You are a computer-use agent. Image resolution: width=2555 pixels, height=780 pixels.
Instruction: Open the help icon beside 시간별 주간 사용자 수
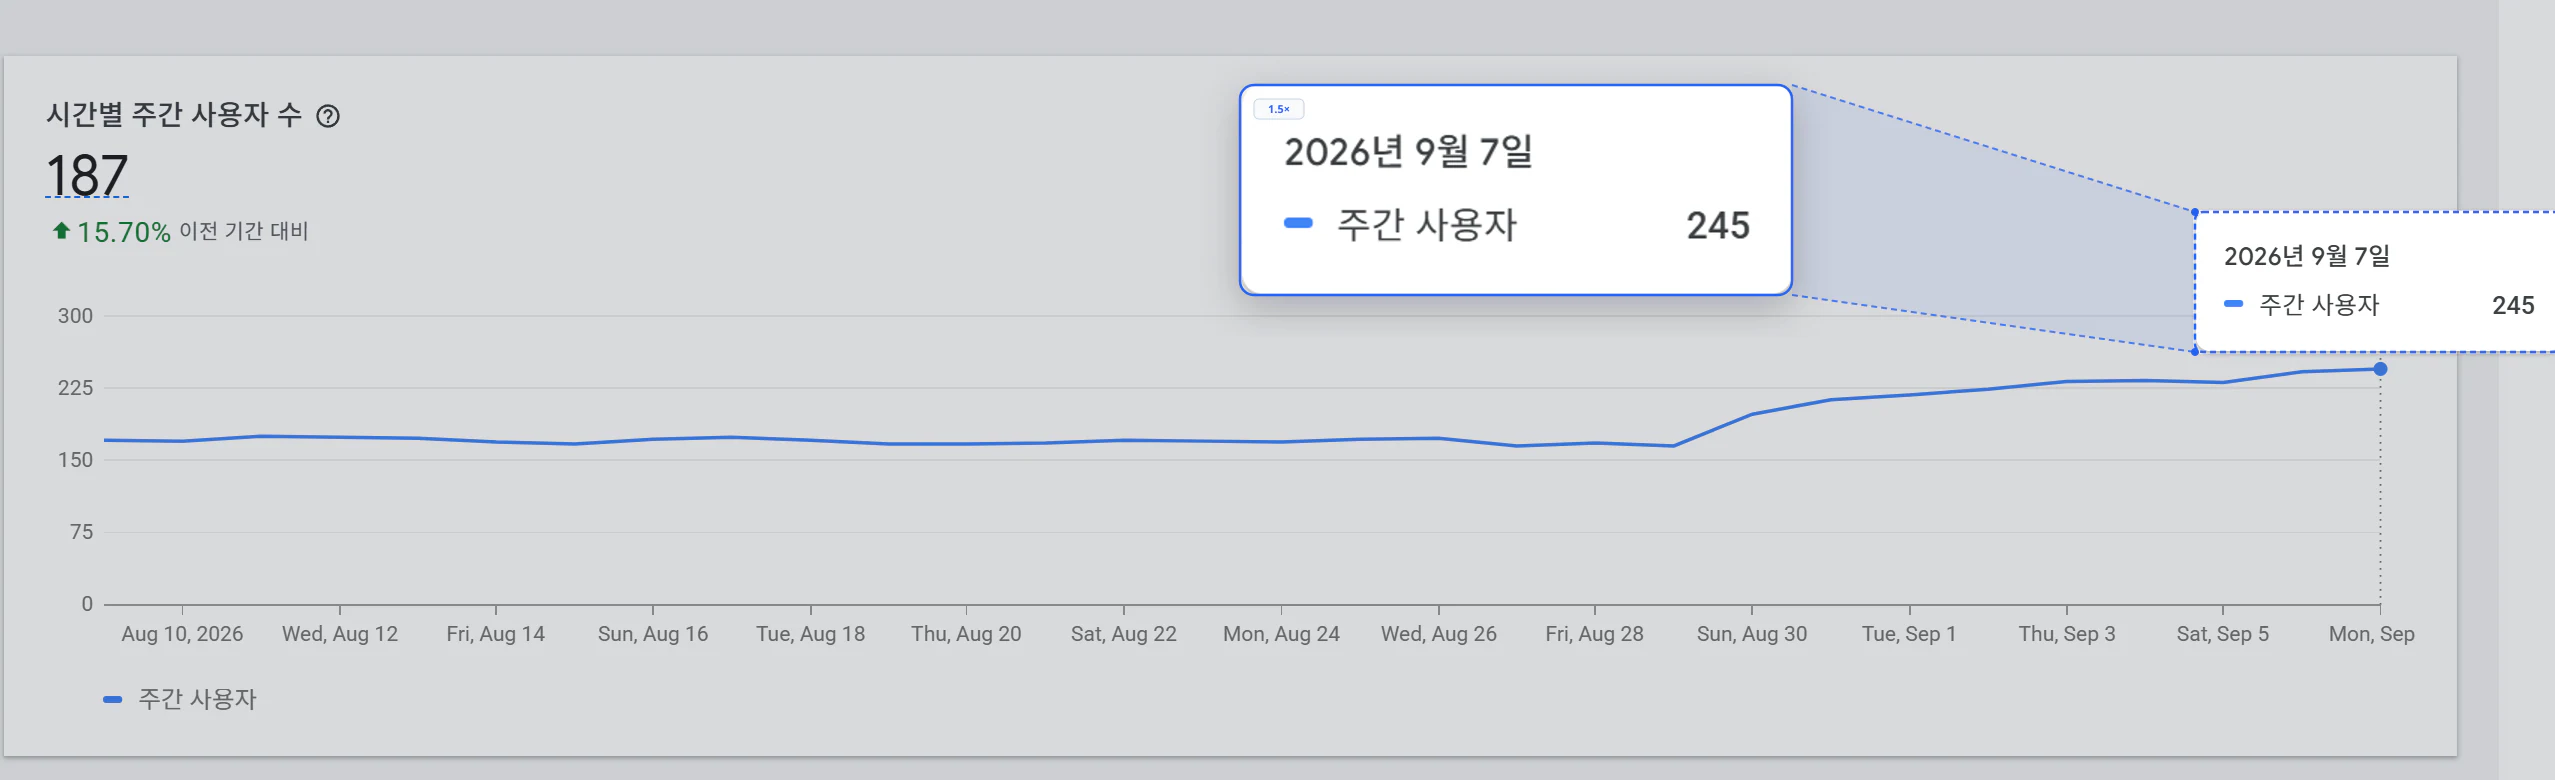[328, 116]
